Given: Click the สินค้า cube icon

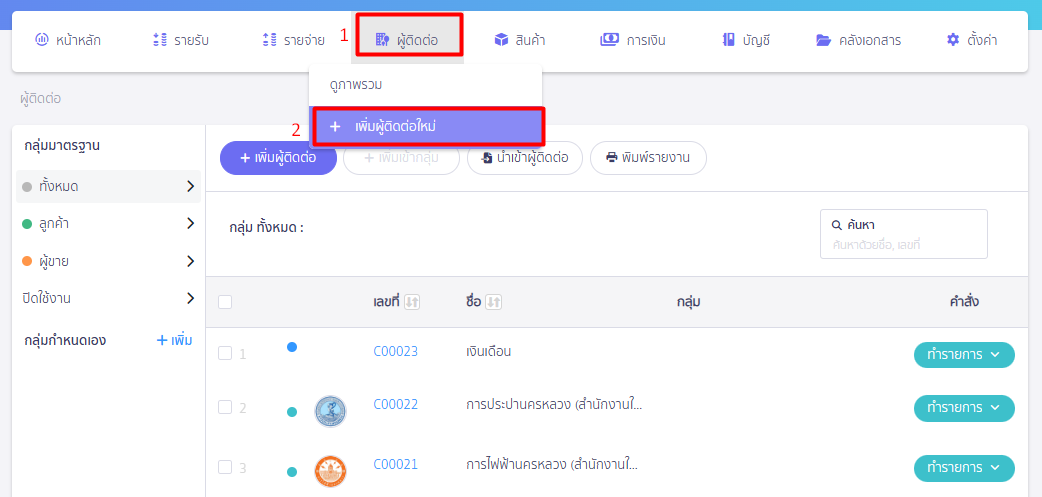Looking at the screenshot, I should (x=501, y=40).
